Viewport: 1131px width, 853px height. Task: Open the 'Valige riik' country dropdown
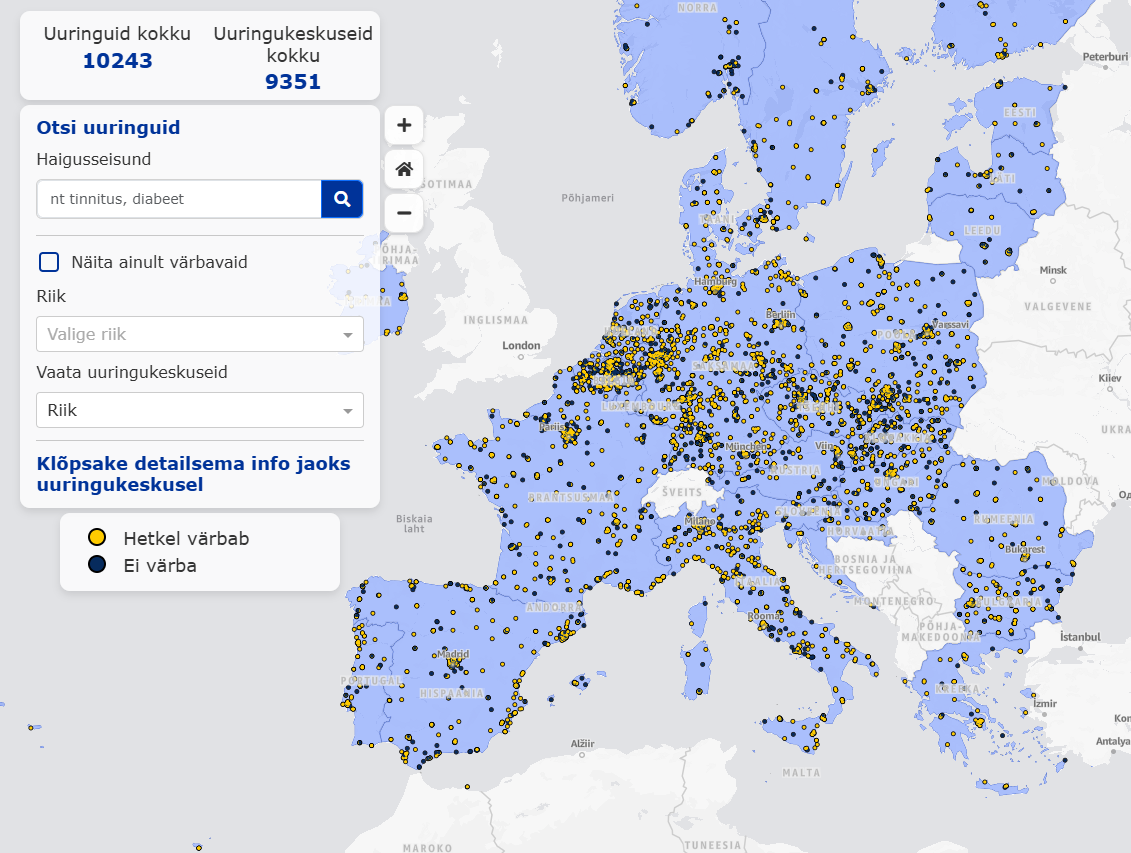click(190, 334)
